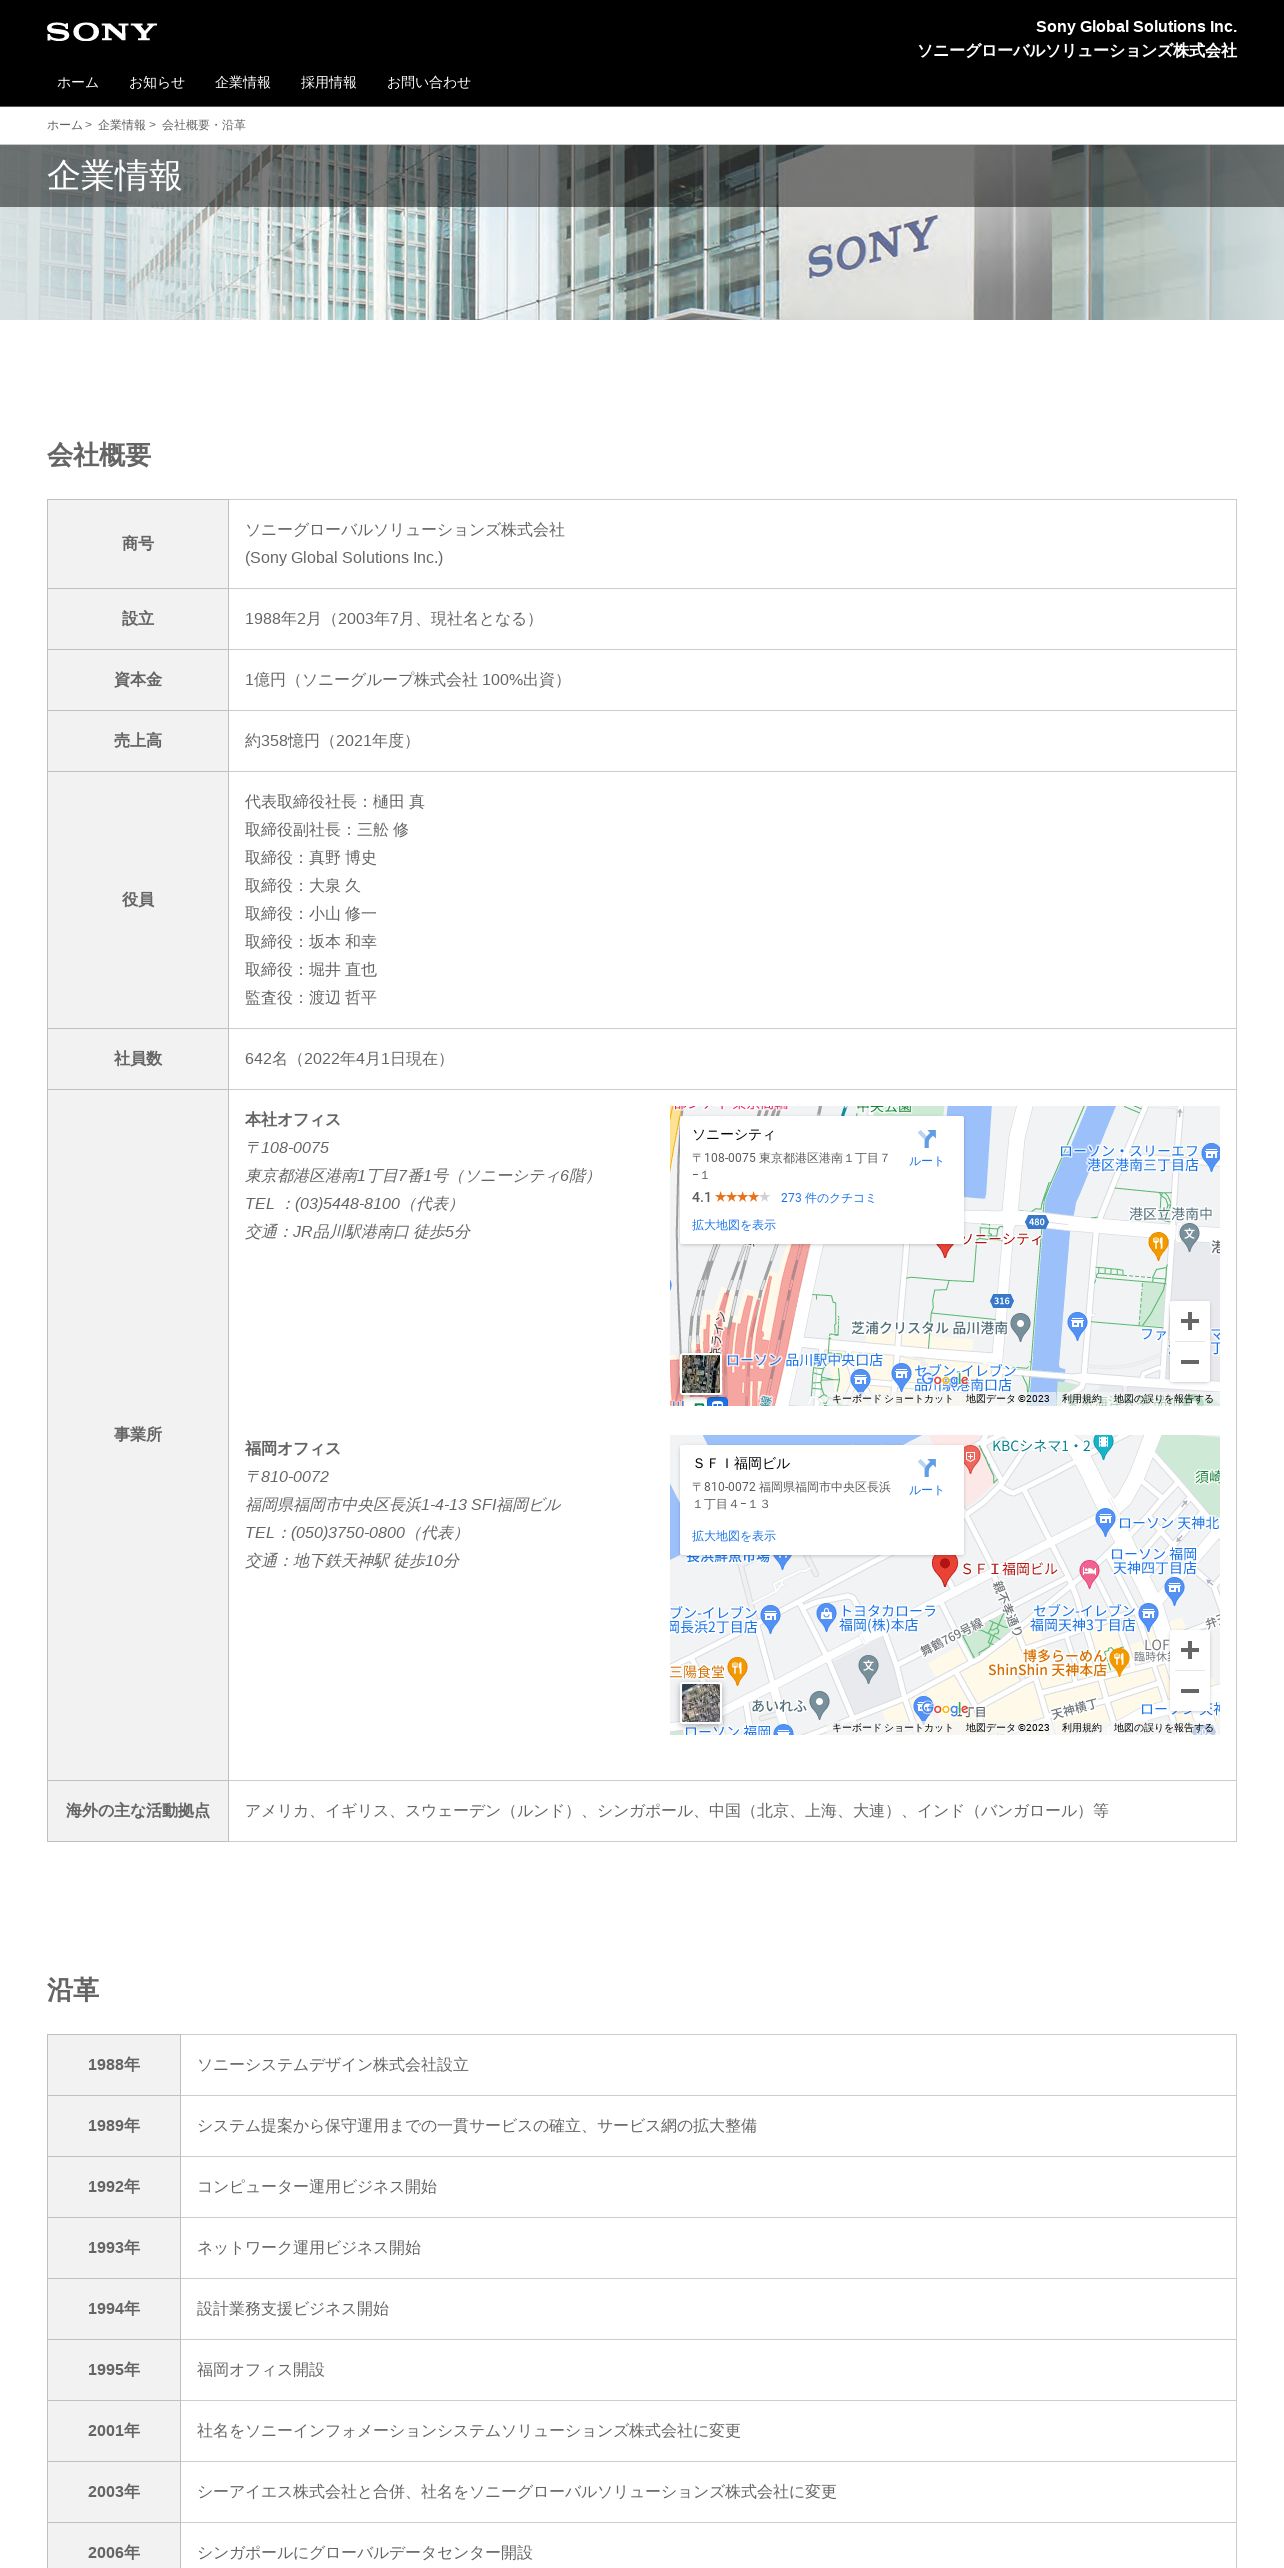Select the 1995年 福岡オフィス開設 history row

tap(642, 2370)
